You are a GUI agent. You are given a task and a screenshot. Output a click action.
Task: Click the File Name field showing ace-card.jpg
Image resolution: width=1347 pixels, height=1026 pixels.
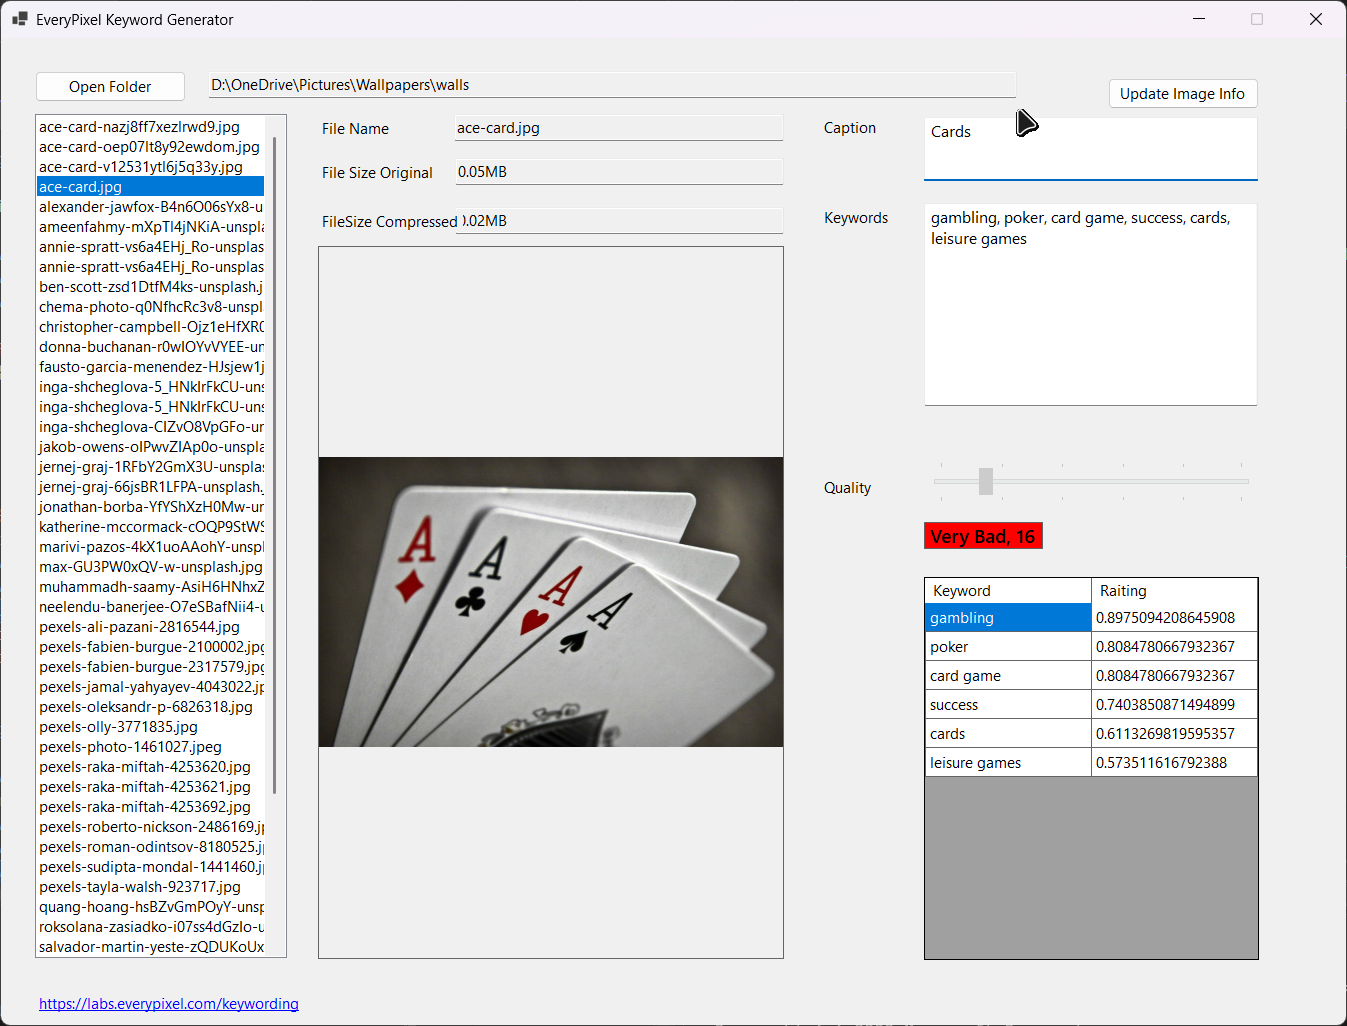[x=618, y=127]
